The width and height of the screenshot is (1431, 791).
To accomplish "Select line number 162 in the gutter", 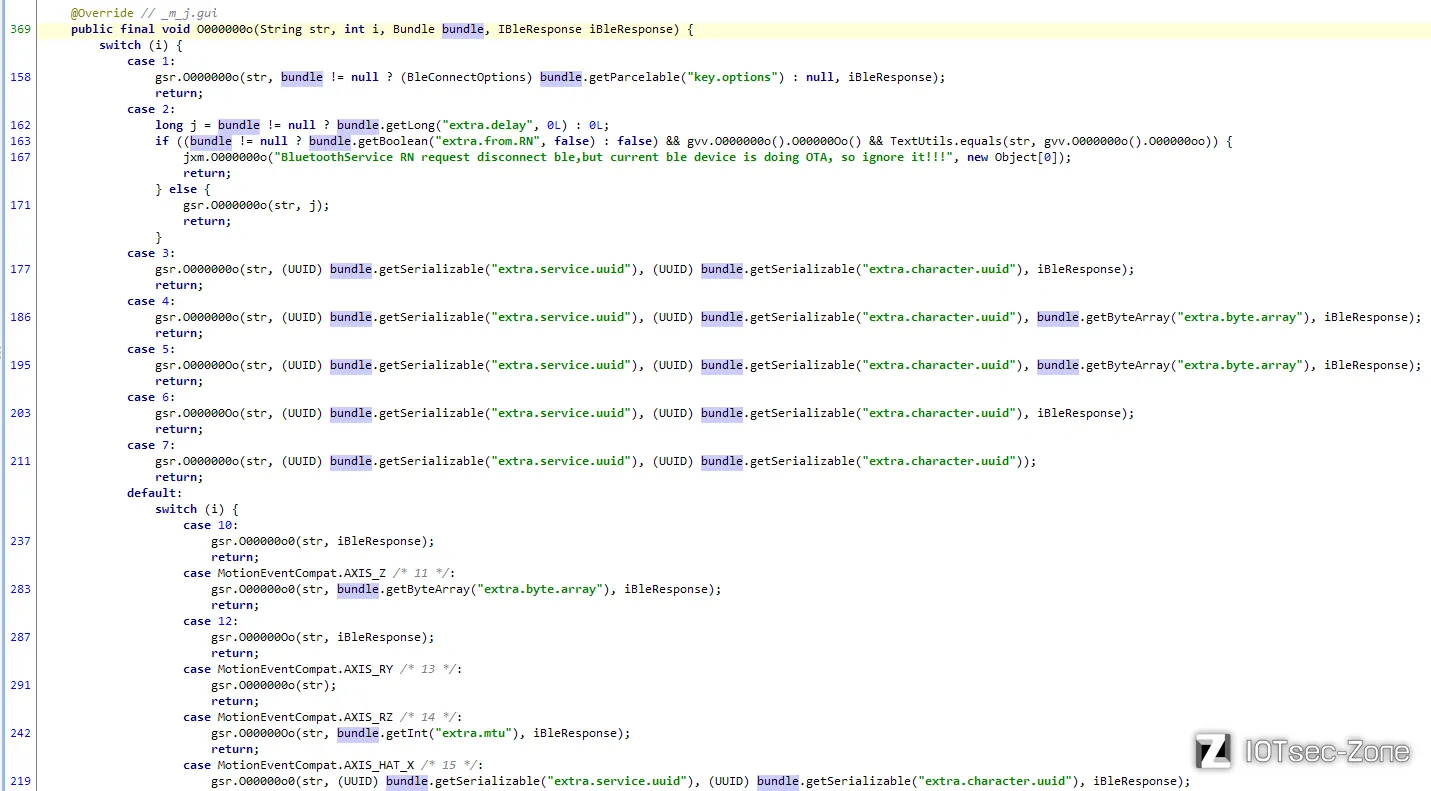I will point(20,125).
